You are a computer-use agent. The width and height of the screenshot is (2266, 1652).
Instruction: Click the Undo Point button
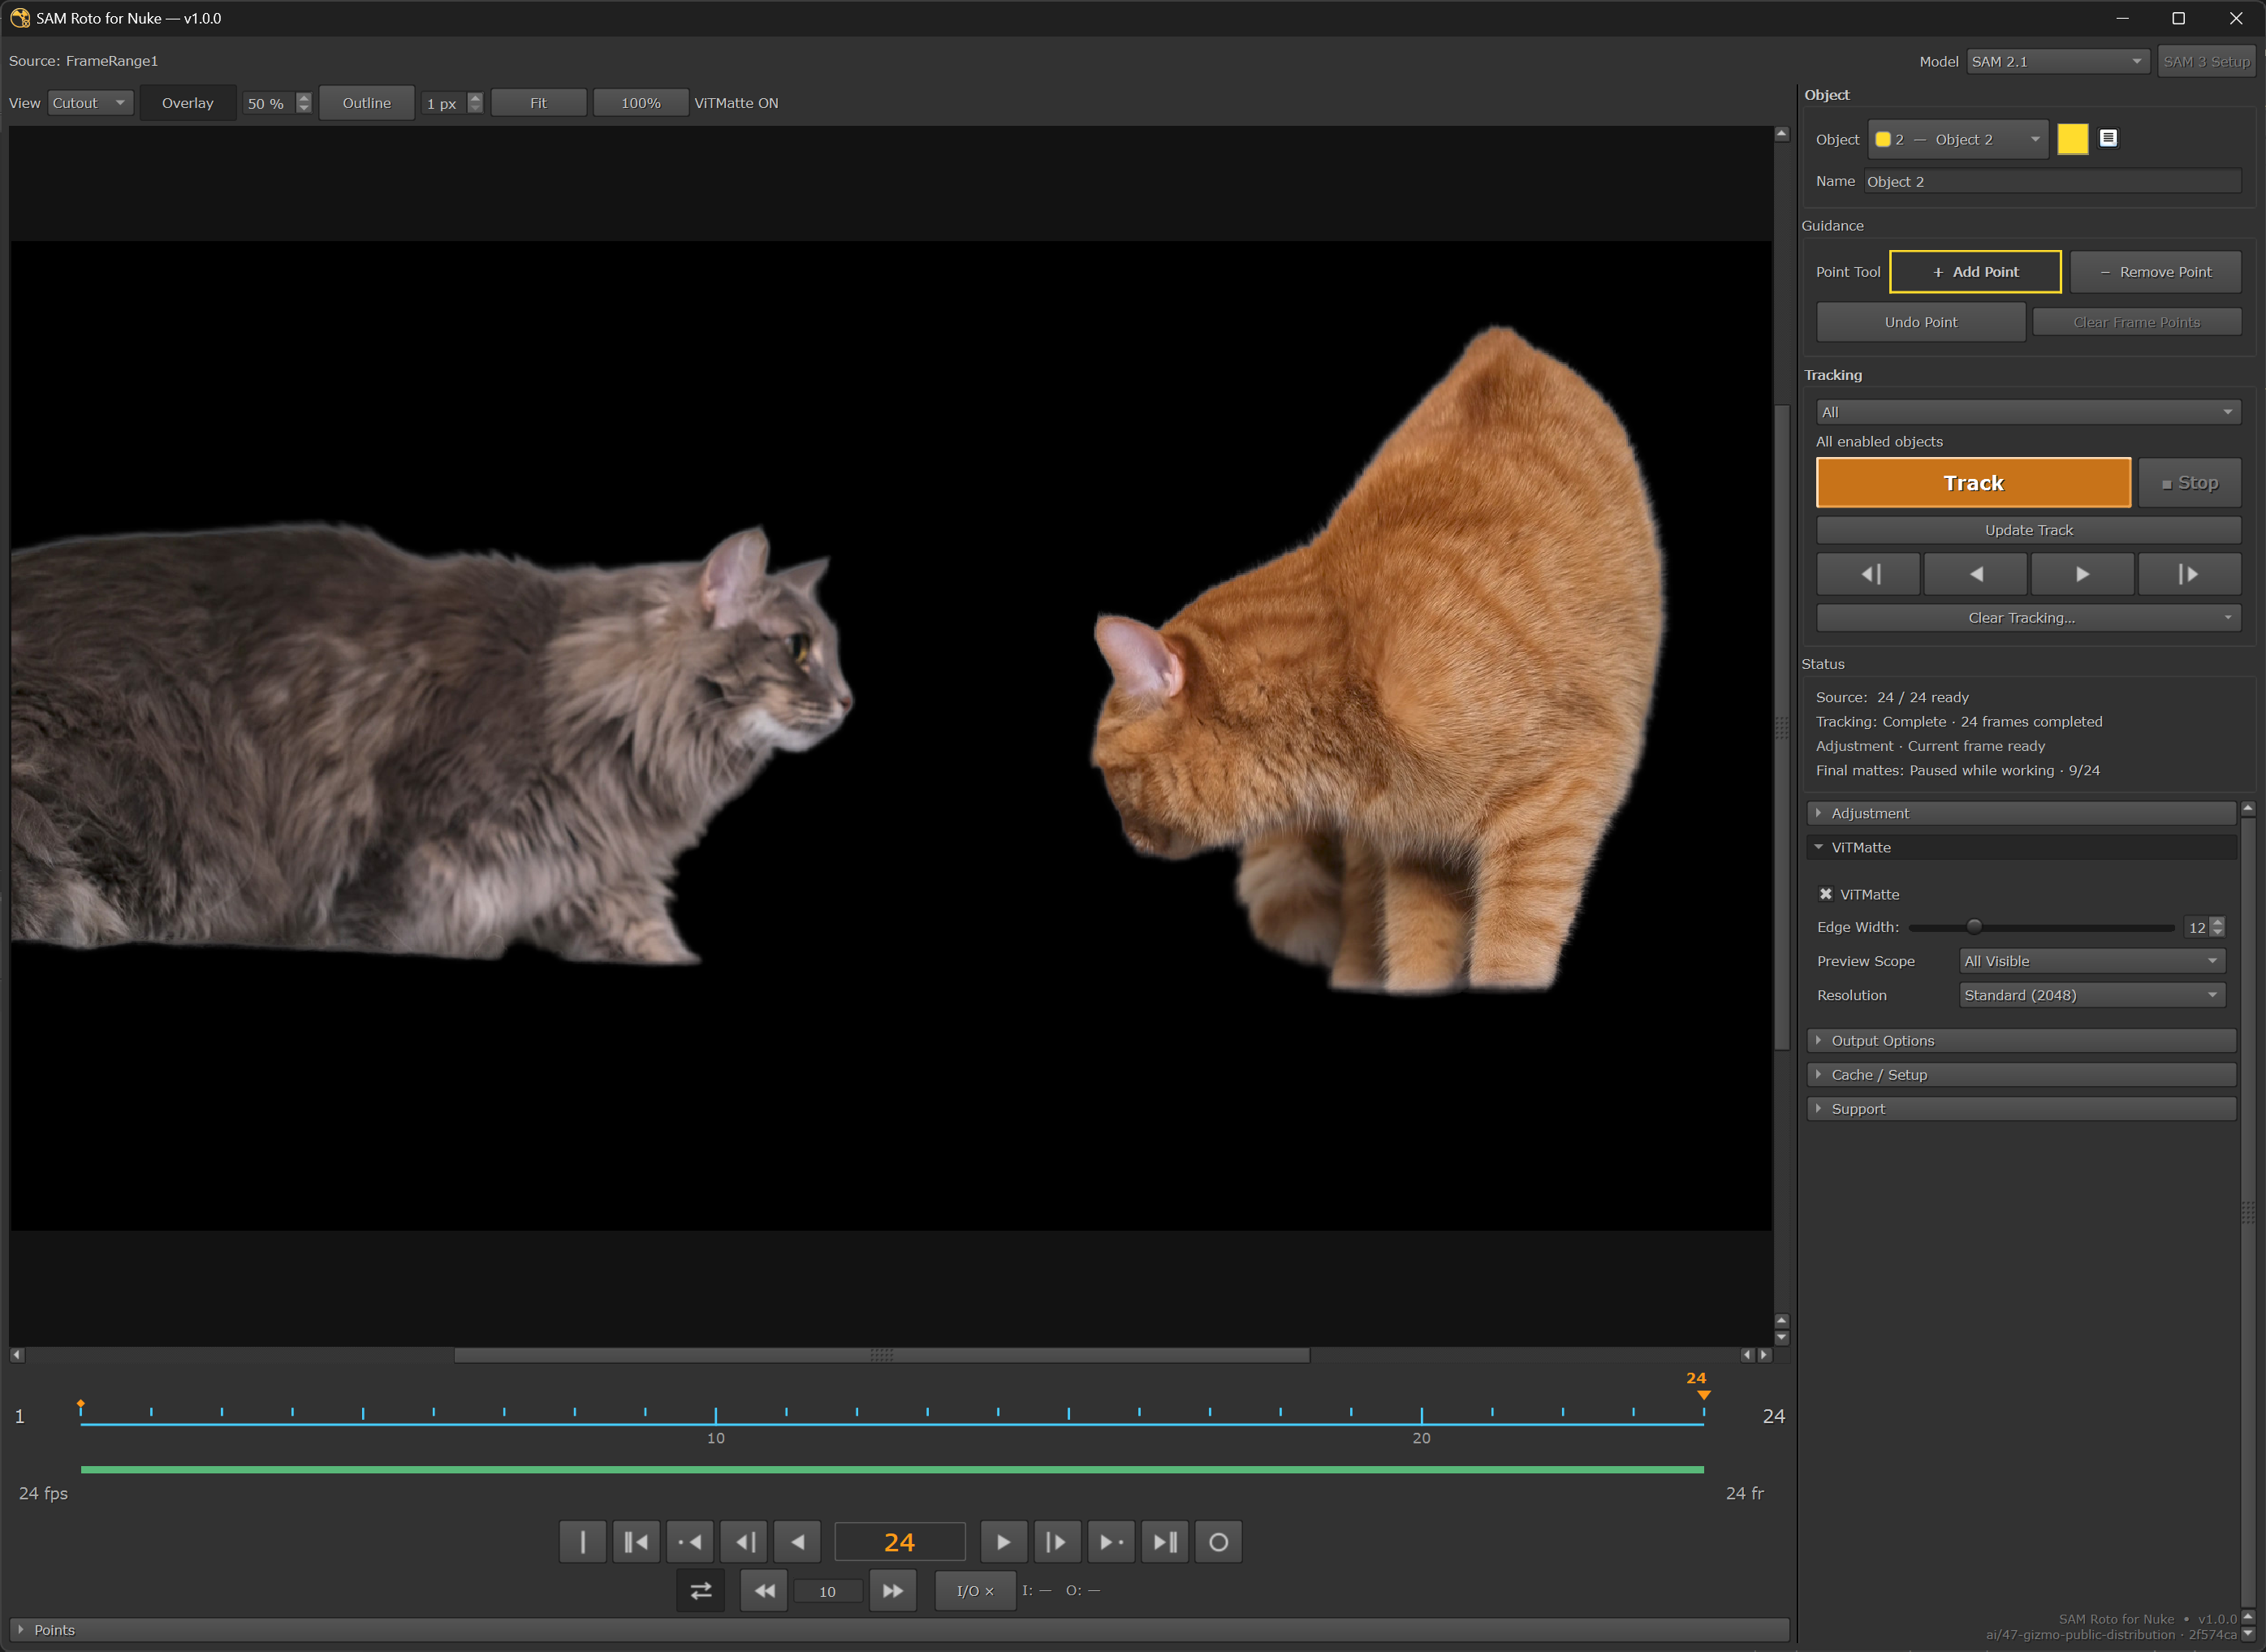(1921, 322)
